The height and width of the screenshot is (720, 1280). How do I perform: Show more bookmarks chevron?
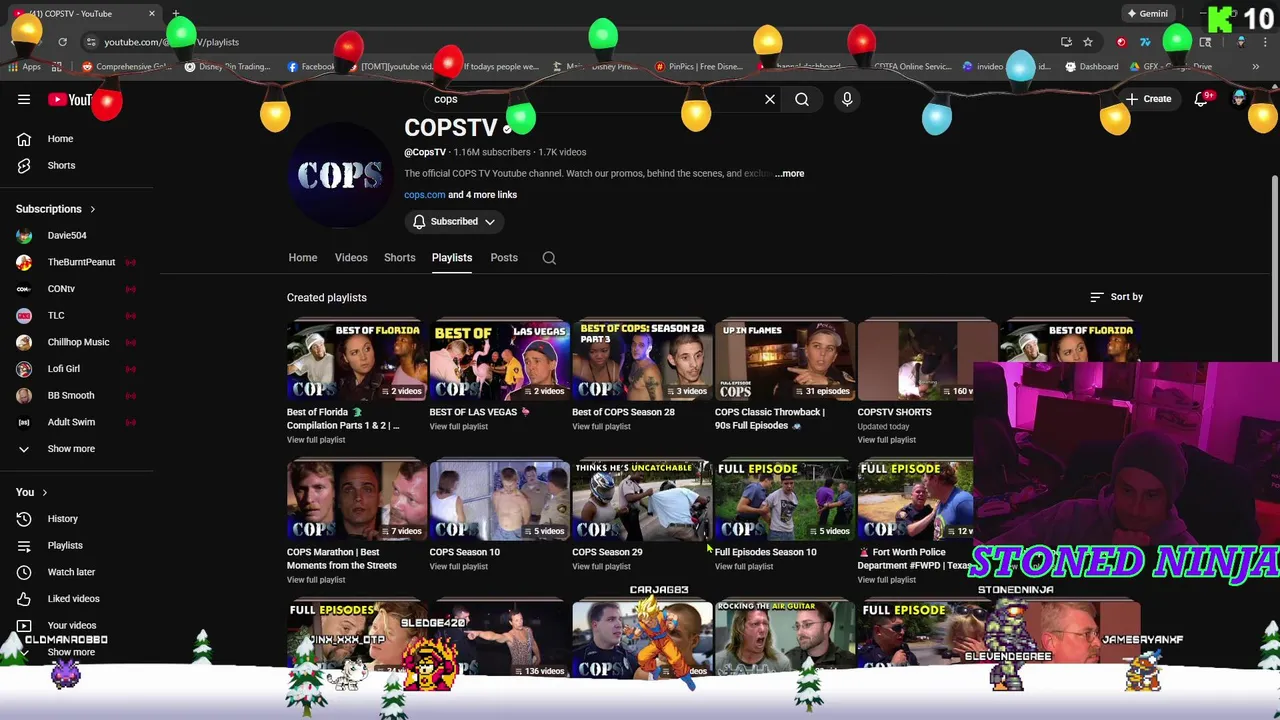tap(1255, 67)
